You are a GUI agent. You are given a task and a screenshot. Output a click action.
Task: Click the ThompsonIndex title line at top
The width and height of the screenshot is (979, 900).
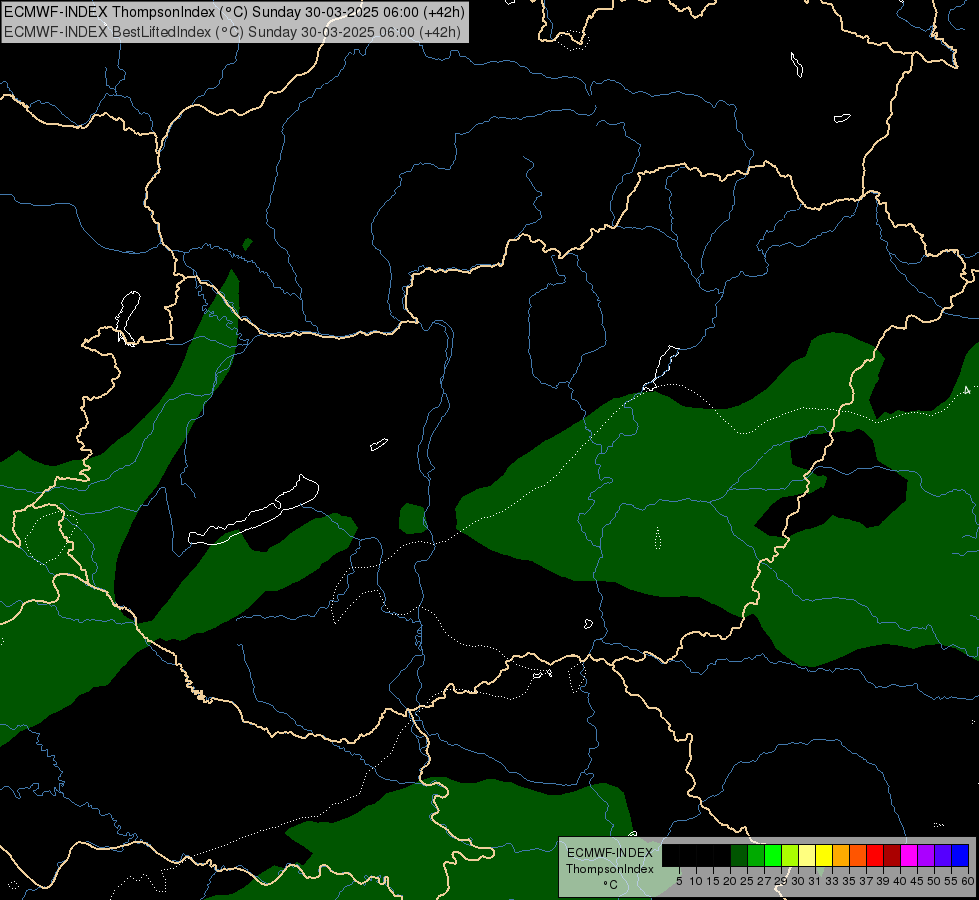pos(234,12)
